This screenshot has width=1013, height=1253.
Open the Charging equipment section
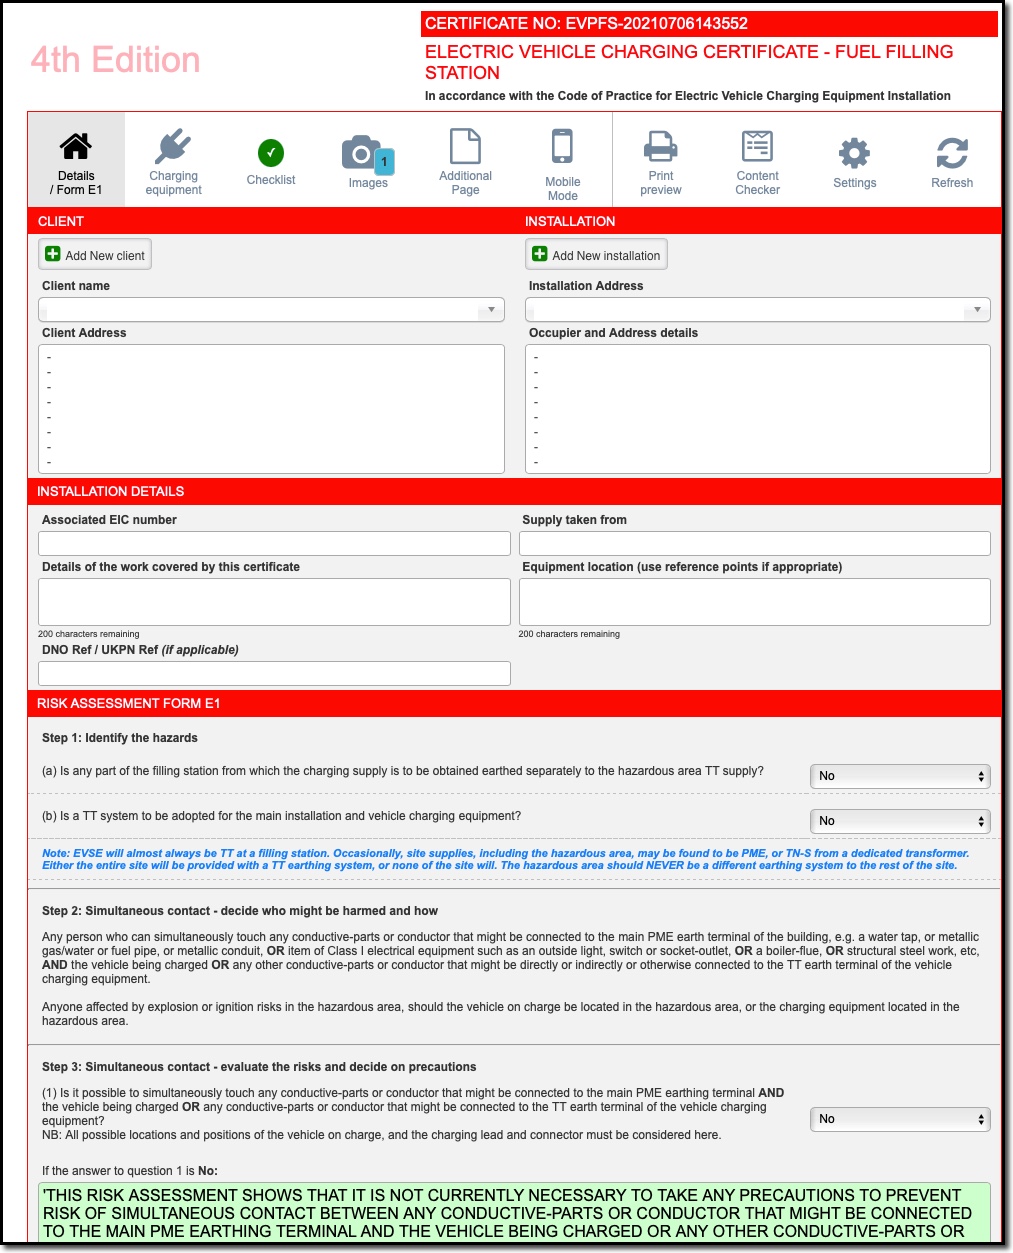pos(172,160)
